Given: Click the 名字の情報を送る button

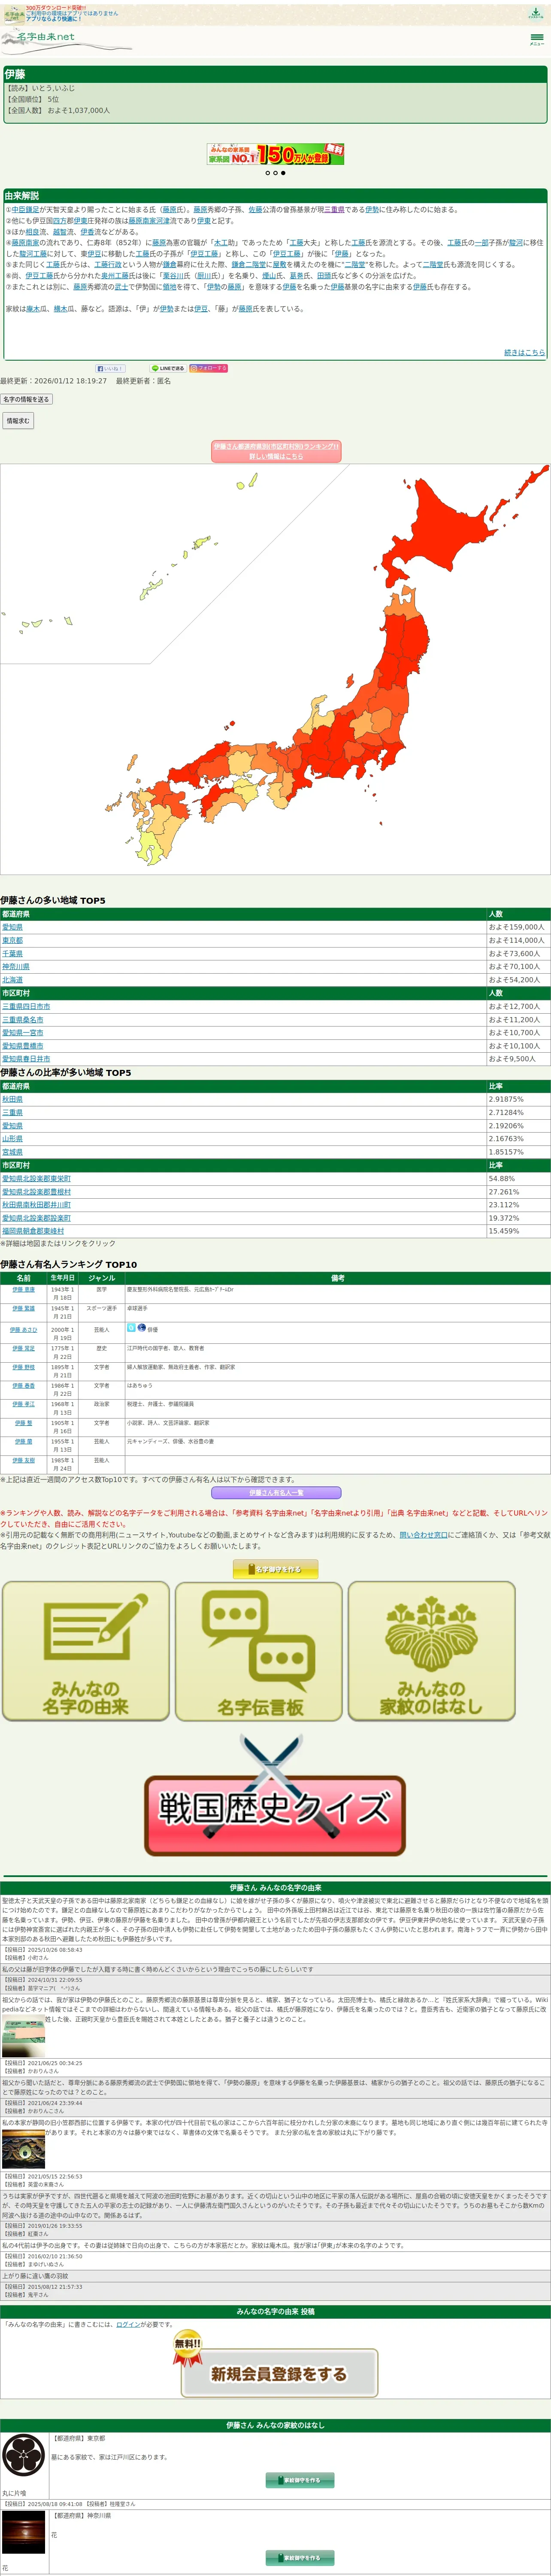Looking at the screenshot, I should pyautogui.click(x=26, y=399).
